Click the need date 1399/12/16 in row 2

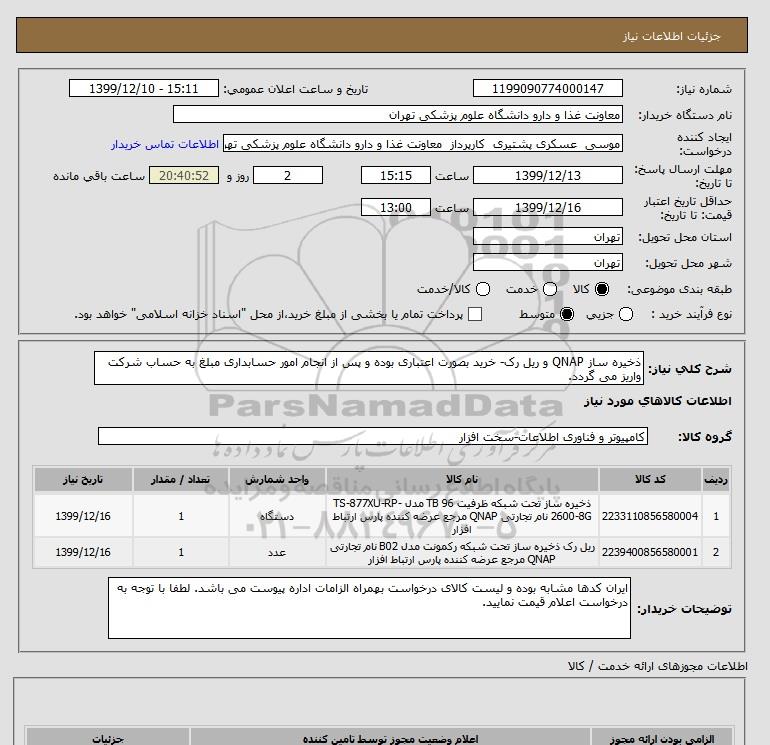pyautogui.click(x=83, y=552)
